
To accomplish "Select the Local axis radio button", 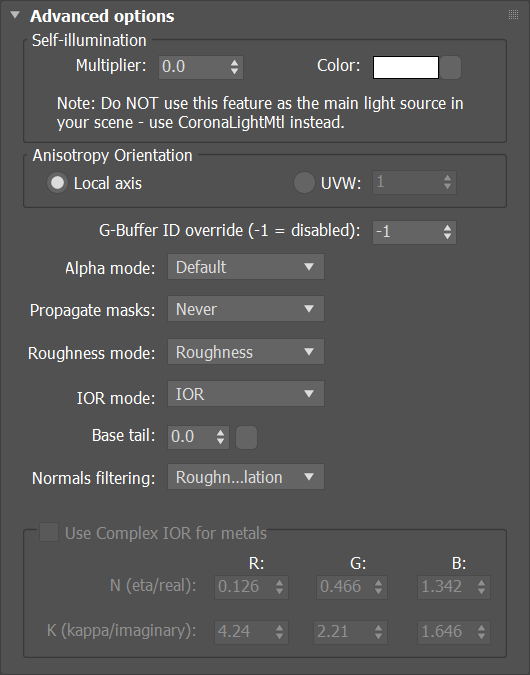I will [57, 183].
